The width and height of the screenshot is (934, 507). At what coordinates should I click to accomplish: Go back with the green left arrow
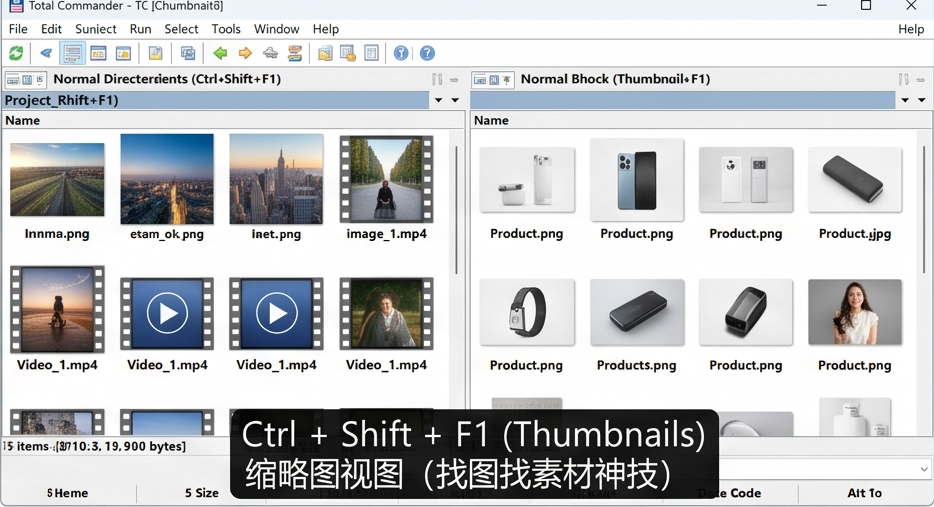(x=220, y=53)
